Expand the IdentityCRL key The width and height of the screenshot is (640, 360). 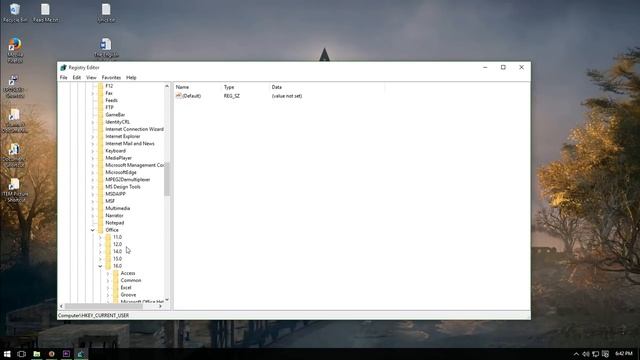(93, 122)
